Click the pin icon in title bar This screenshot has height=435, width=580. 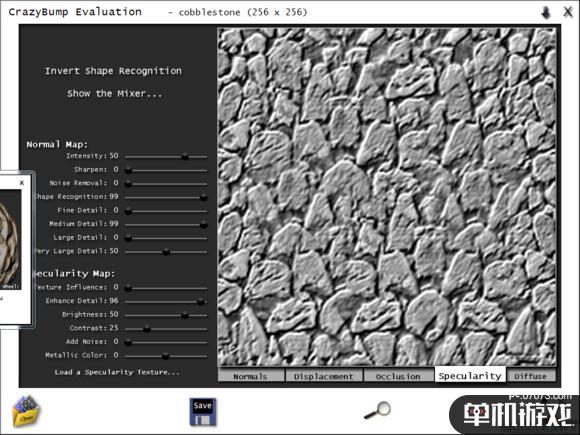click(x=546, y=12)
